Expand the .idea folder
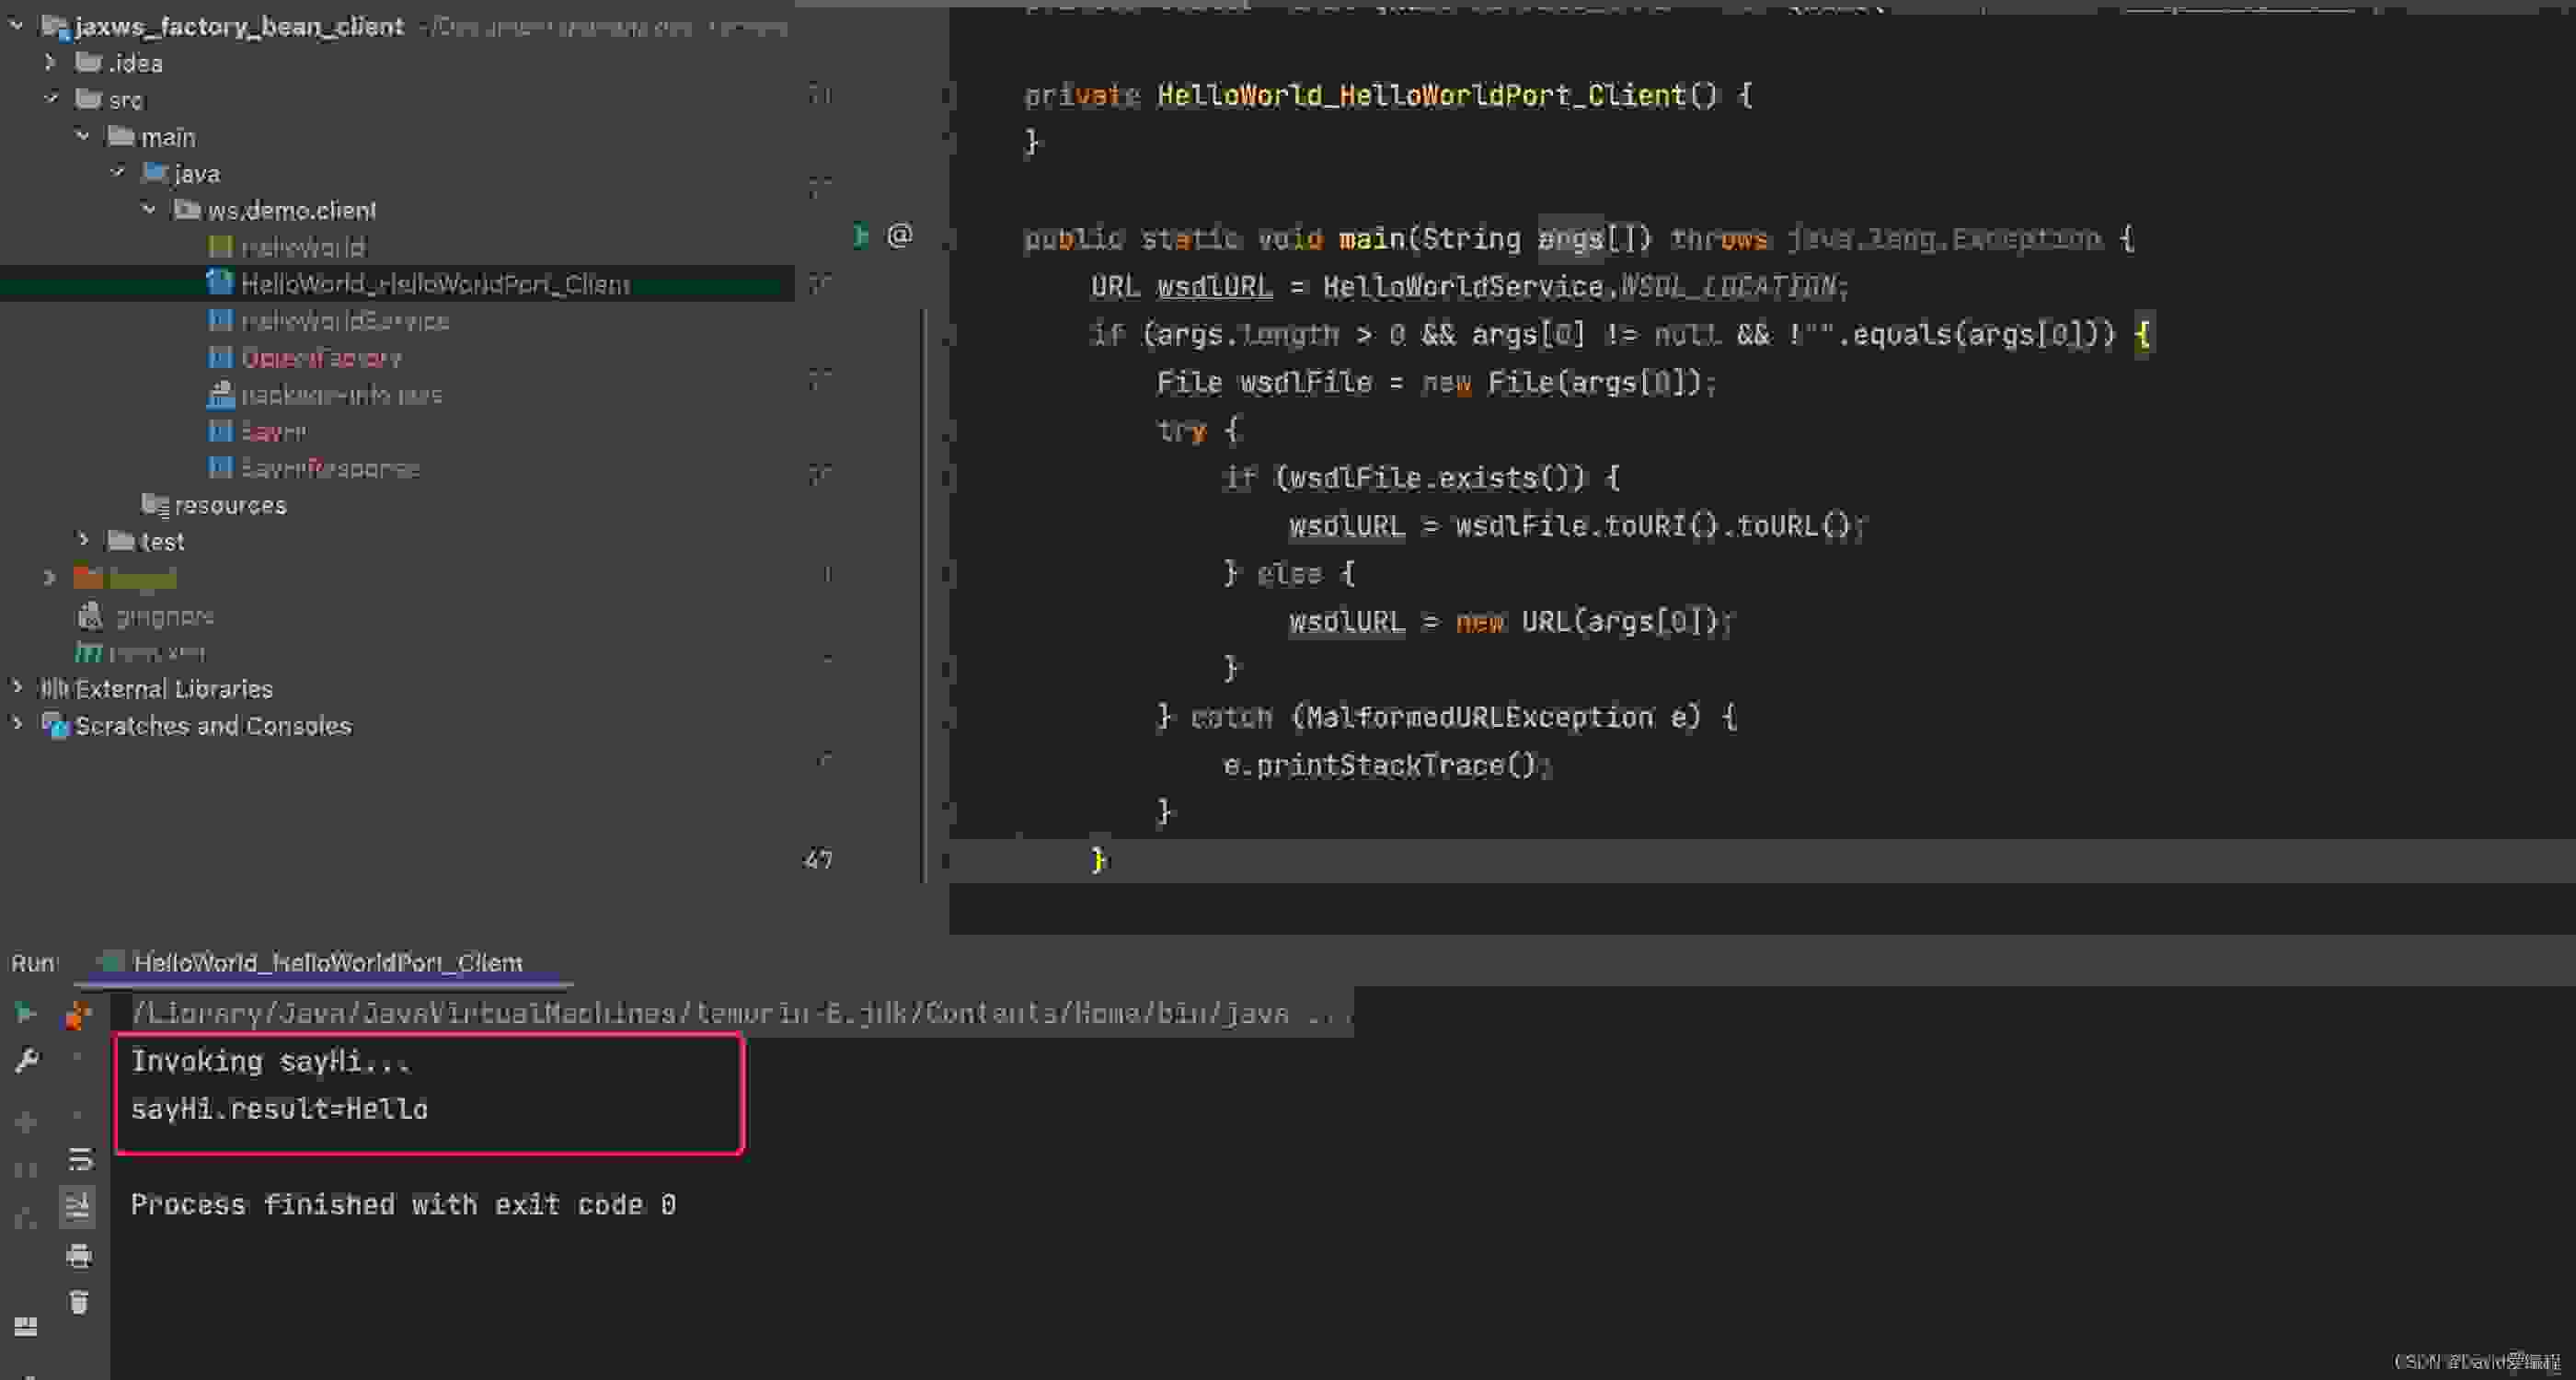 [x=50, y=62]
